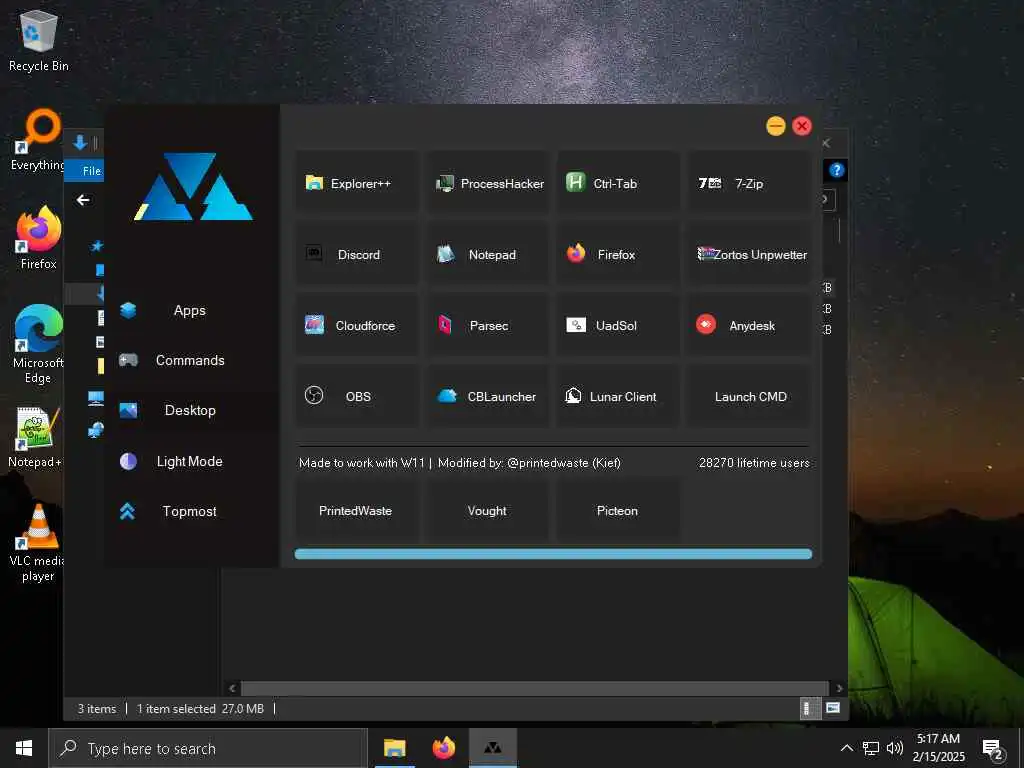Select Notepad++ desktop shortcut

(36, 436)
